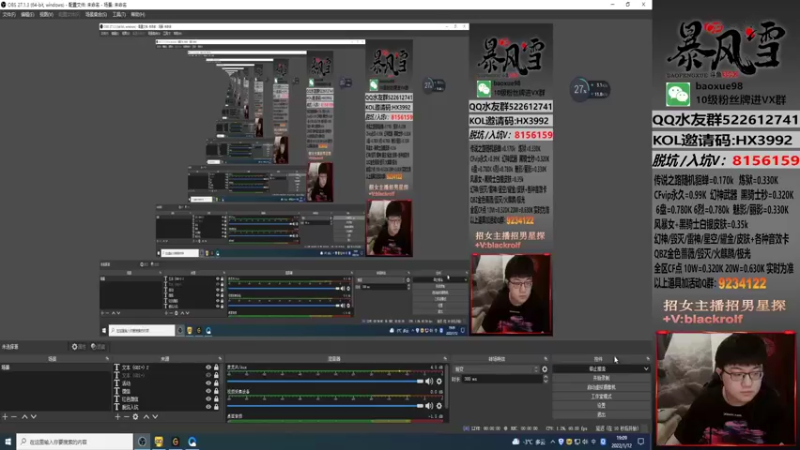Expand the streaming button dropdown arrow in Controls

tap(646, 369)
